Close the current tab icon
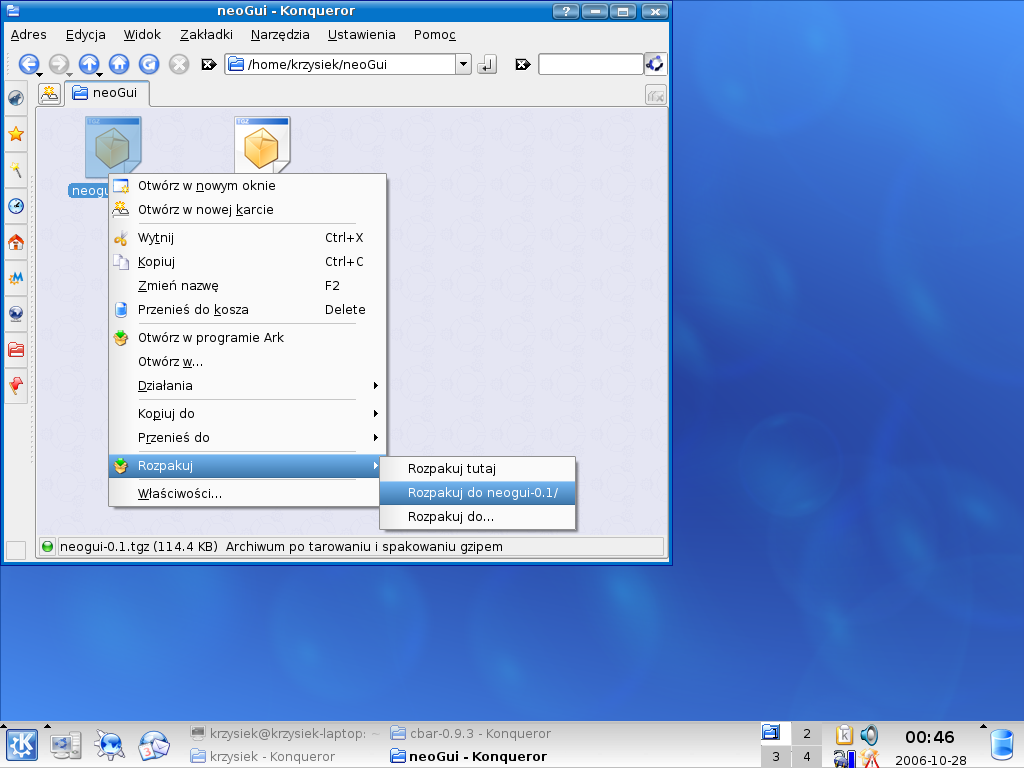1024x768 pixels. [x=656, y=95]
